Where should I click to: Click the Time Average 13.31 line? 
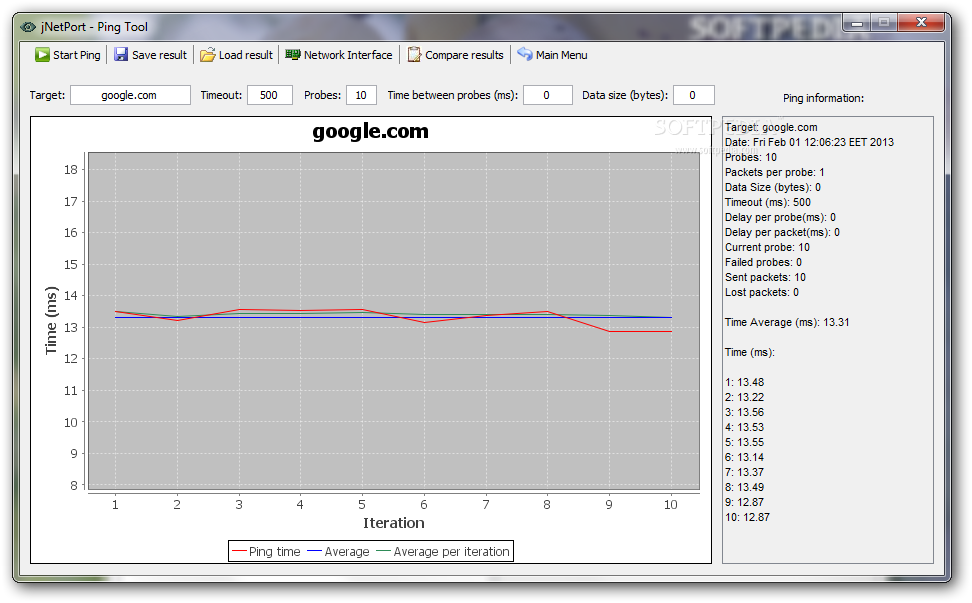pyautogui.click(x=787, y=322)
